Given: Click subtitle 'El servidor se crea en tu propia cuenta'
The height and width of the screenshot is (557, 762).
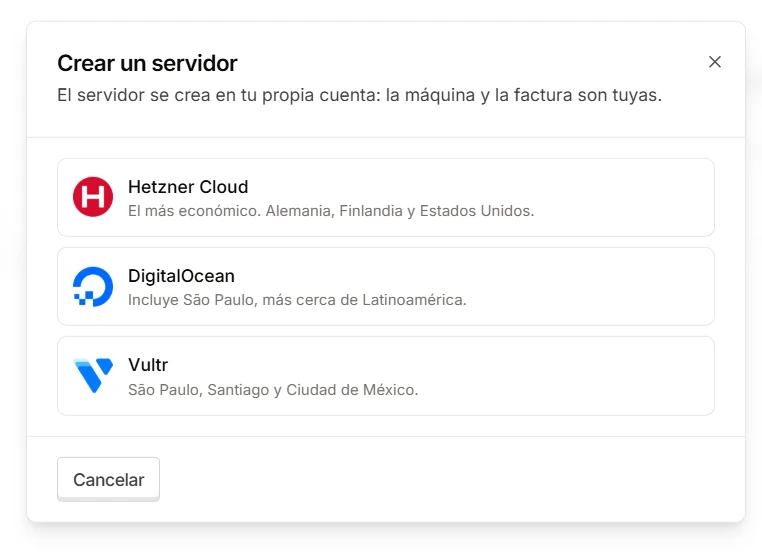Looking at the screenshot, I should tap(360, 95).
